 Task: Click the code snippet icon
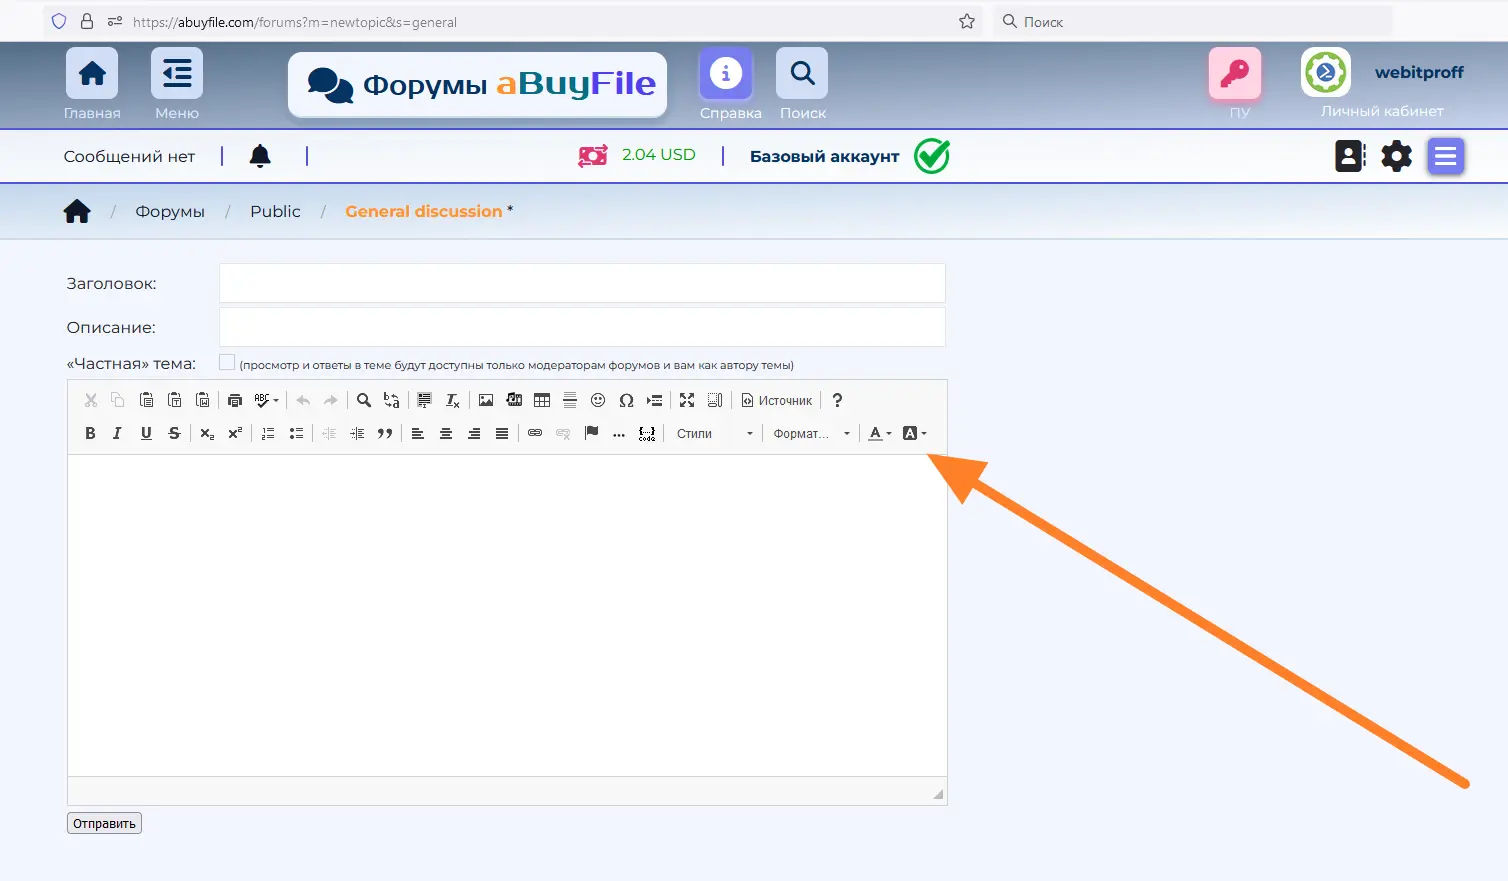647,433
